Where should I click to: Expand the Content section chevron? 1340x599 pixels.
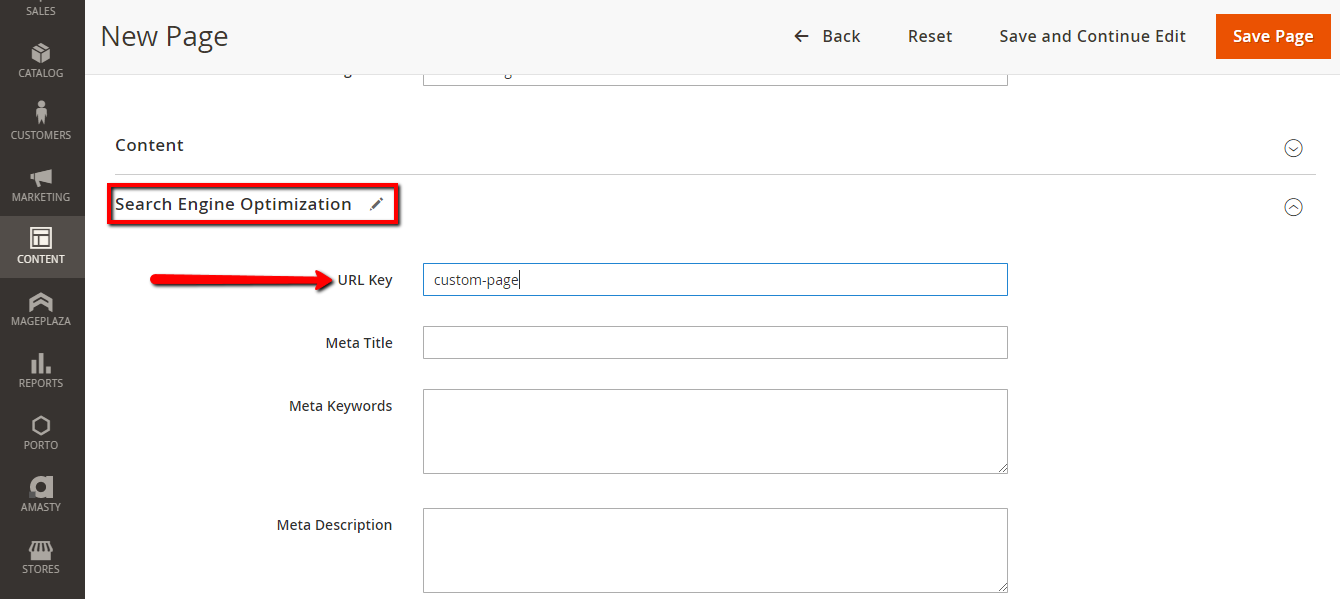[x=1293, y=148]
